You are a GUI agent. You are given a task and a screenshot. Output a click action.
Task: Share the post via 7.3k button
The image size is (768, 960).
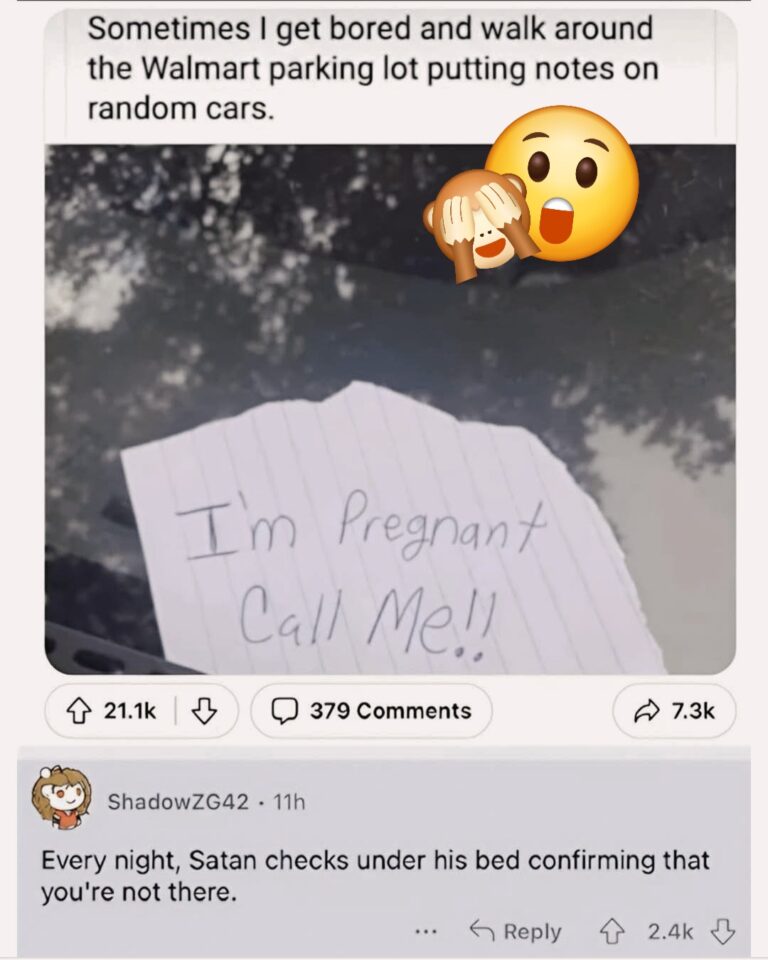[x=674, y=711]
